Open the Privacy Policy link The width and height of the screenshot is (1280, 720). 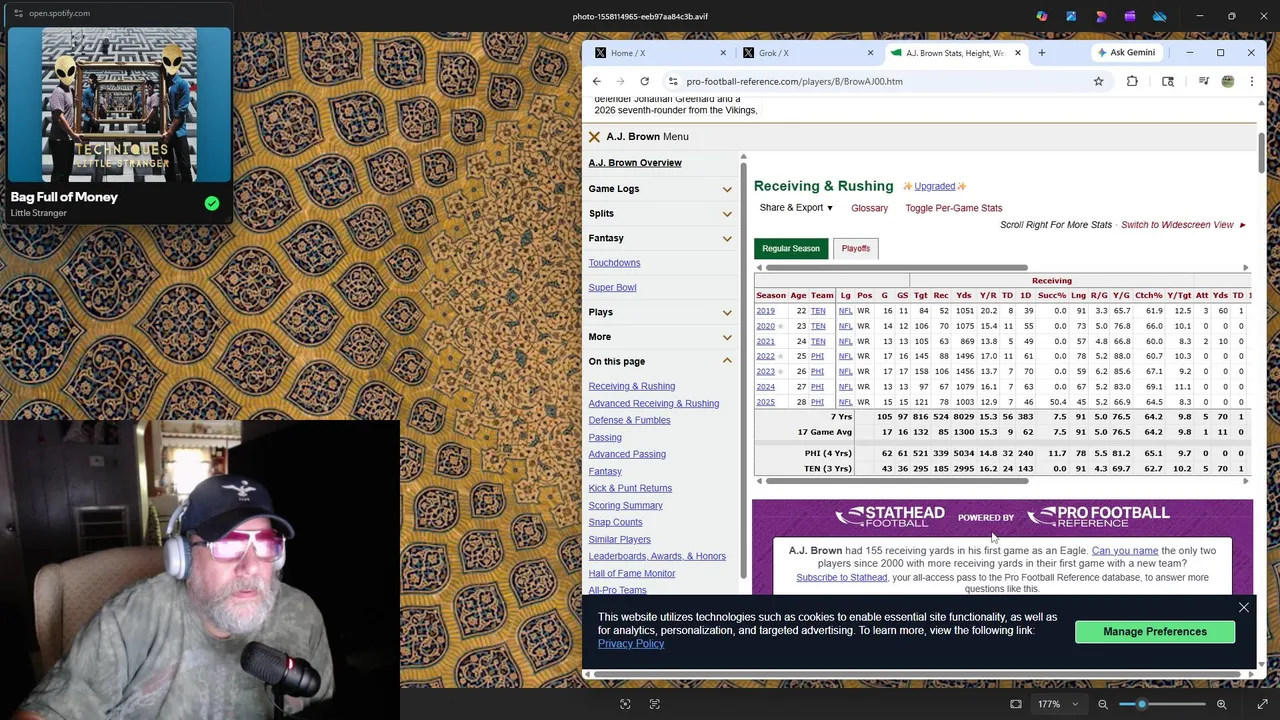pyautogui.click(x=631, y=644)
